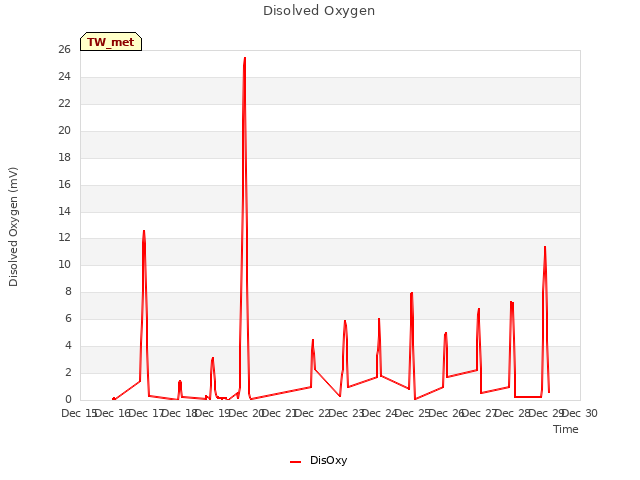Click the y-axis value 12

click(64, 238)
